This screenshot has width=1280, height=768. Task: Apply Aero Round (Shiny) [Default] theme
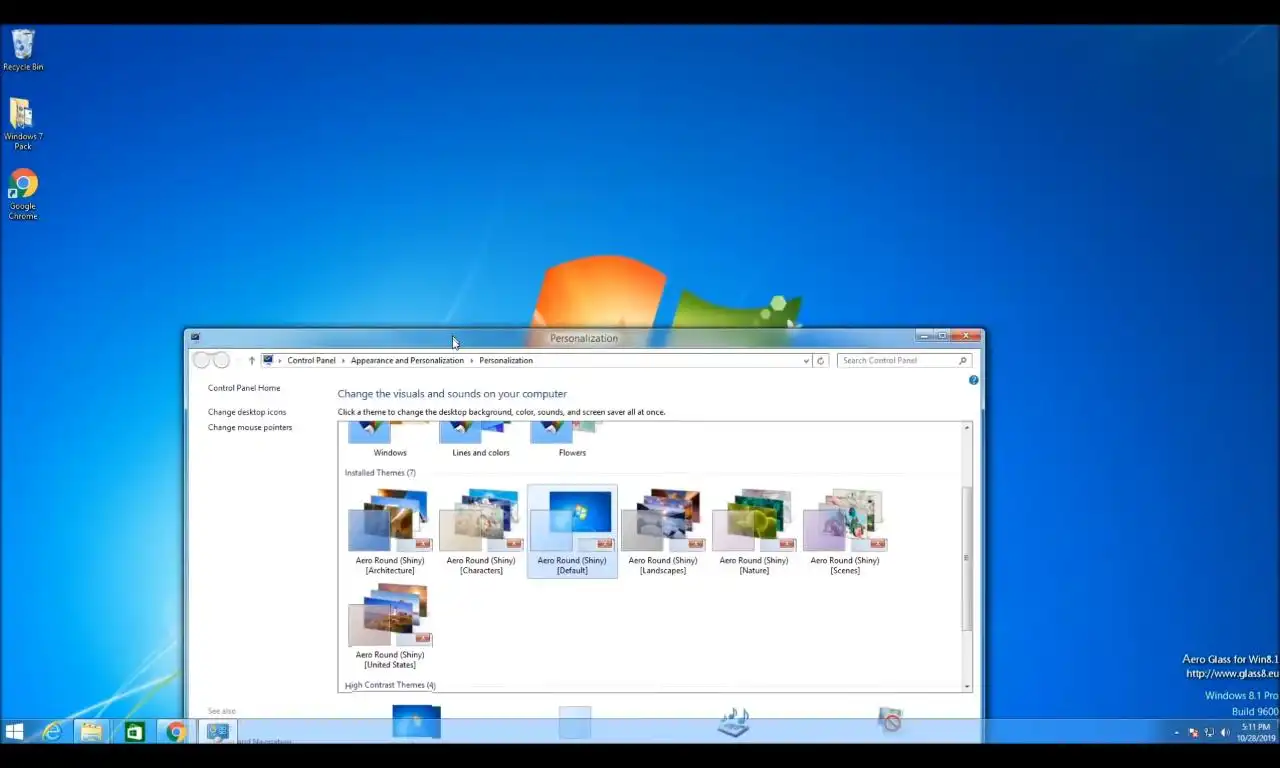[572, 531]
